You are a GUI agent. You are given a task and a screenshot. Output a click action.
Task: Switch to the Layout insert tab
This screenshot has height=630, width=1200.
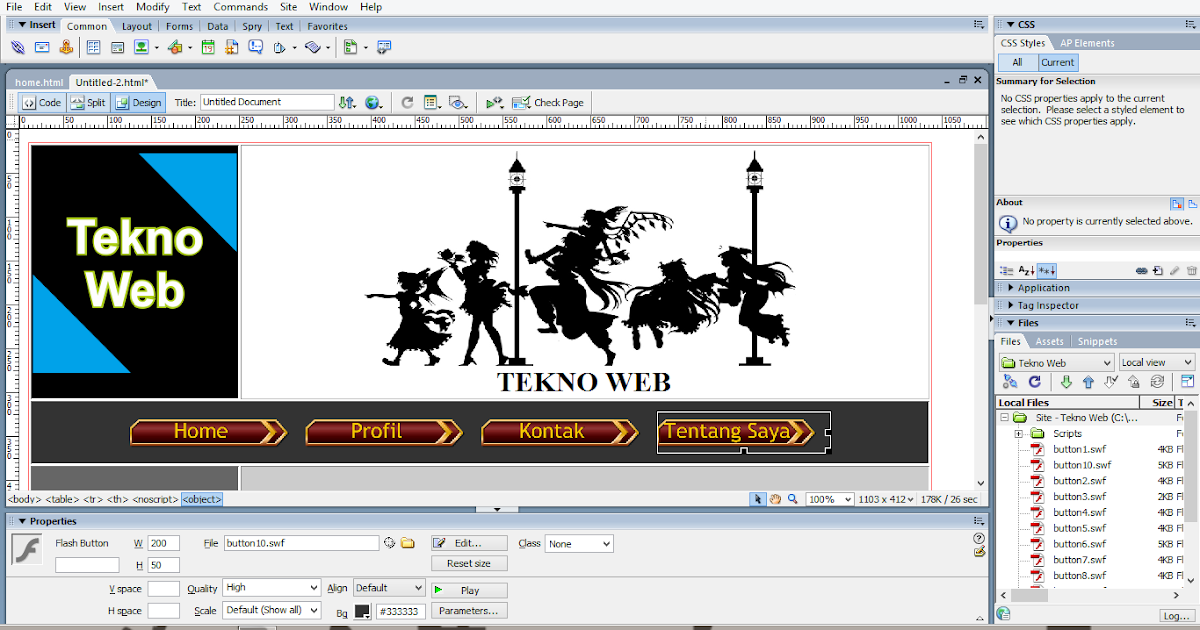[x=137, y=26]
